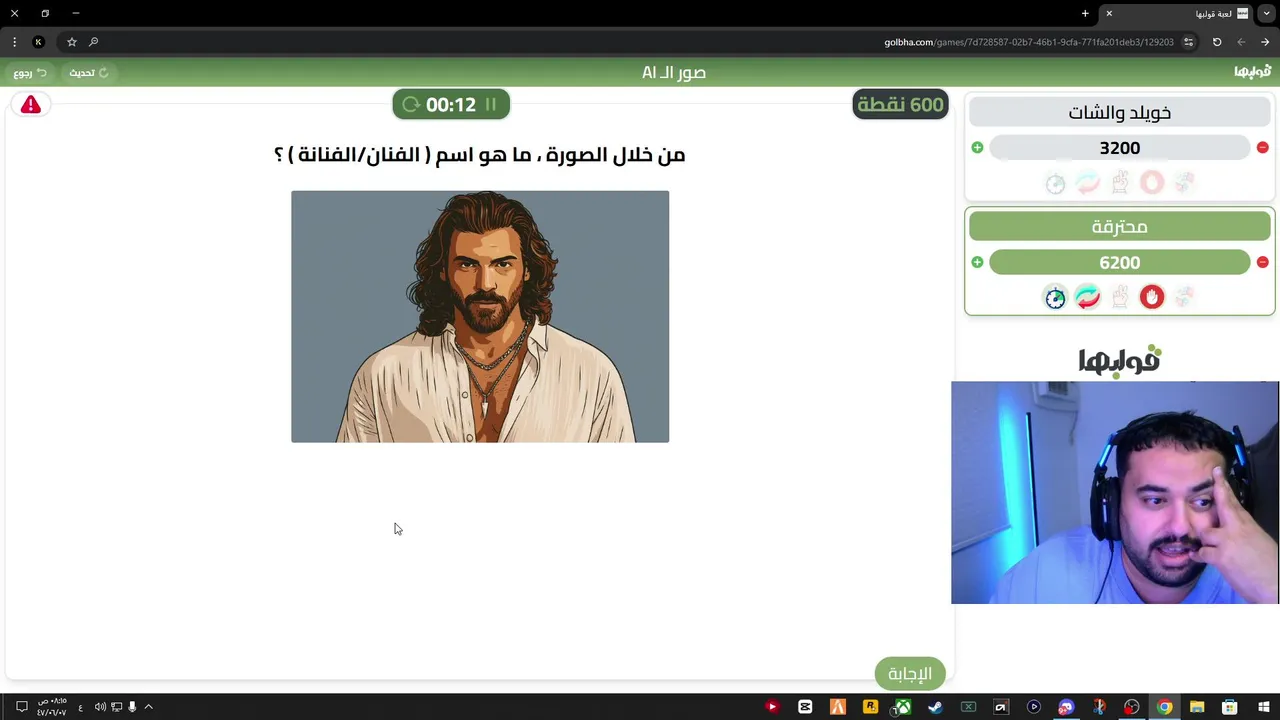1280x720 pixels.
Task: Open Microsoft Store from taskbar
Action: [1230, 707]
